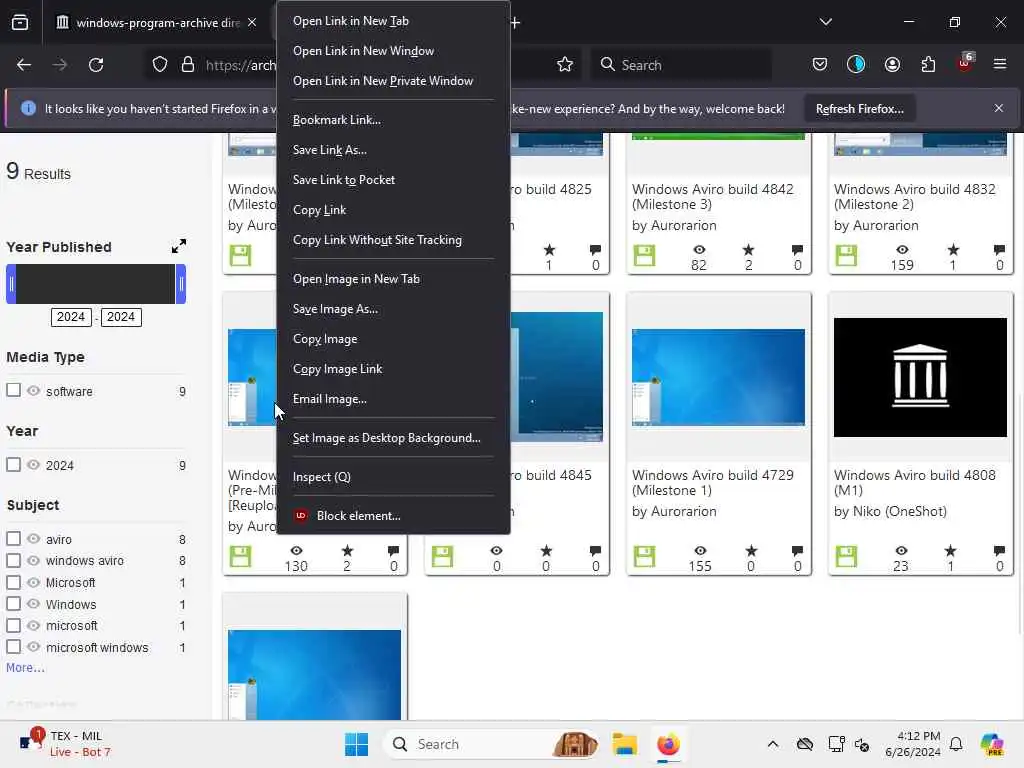1024x768 pixels.
Task: Show hidden system tray icons chevron
Action: tap(773, 744)
